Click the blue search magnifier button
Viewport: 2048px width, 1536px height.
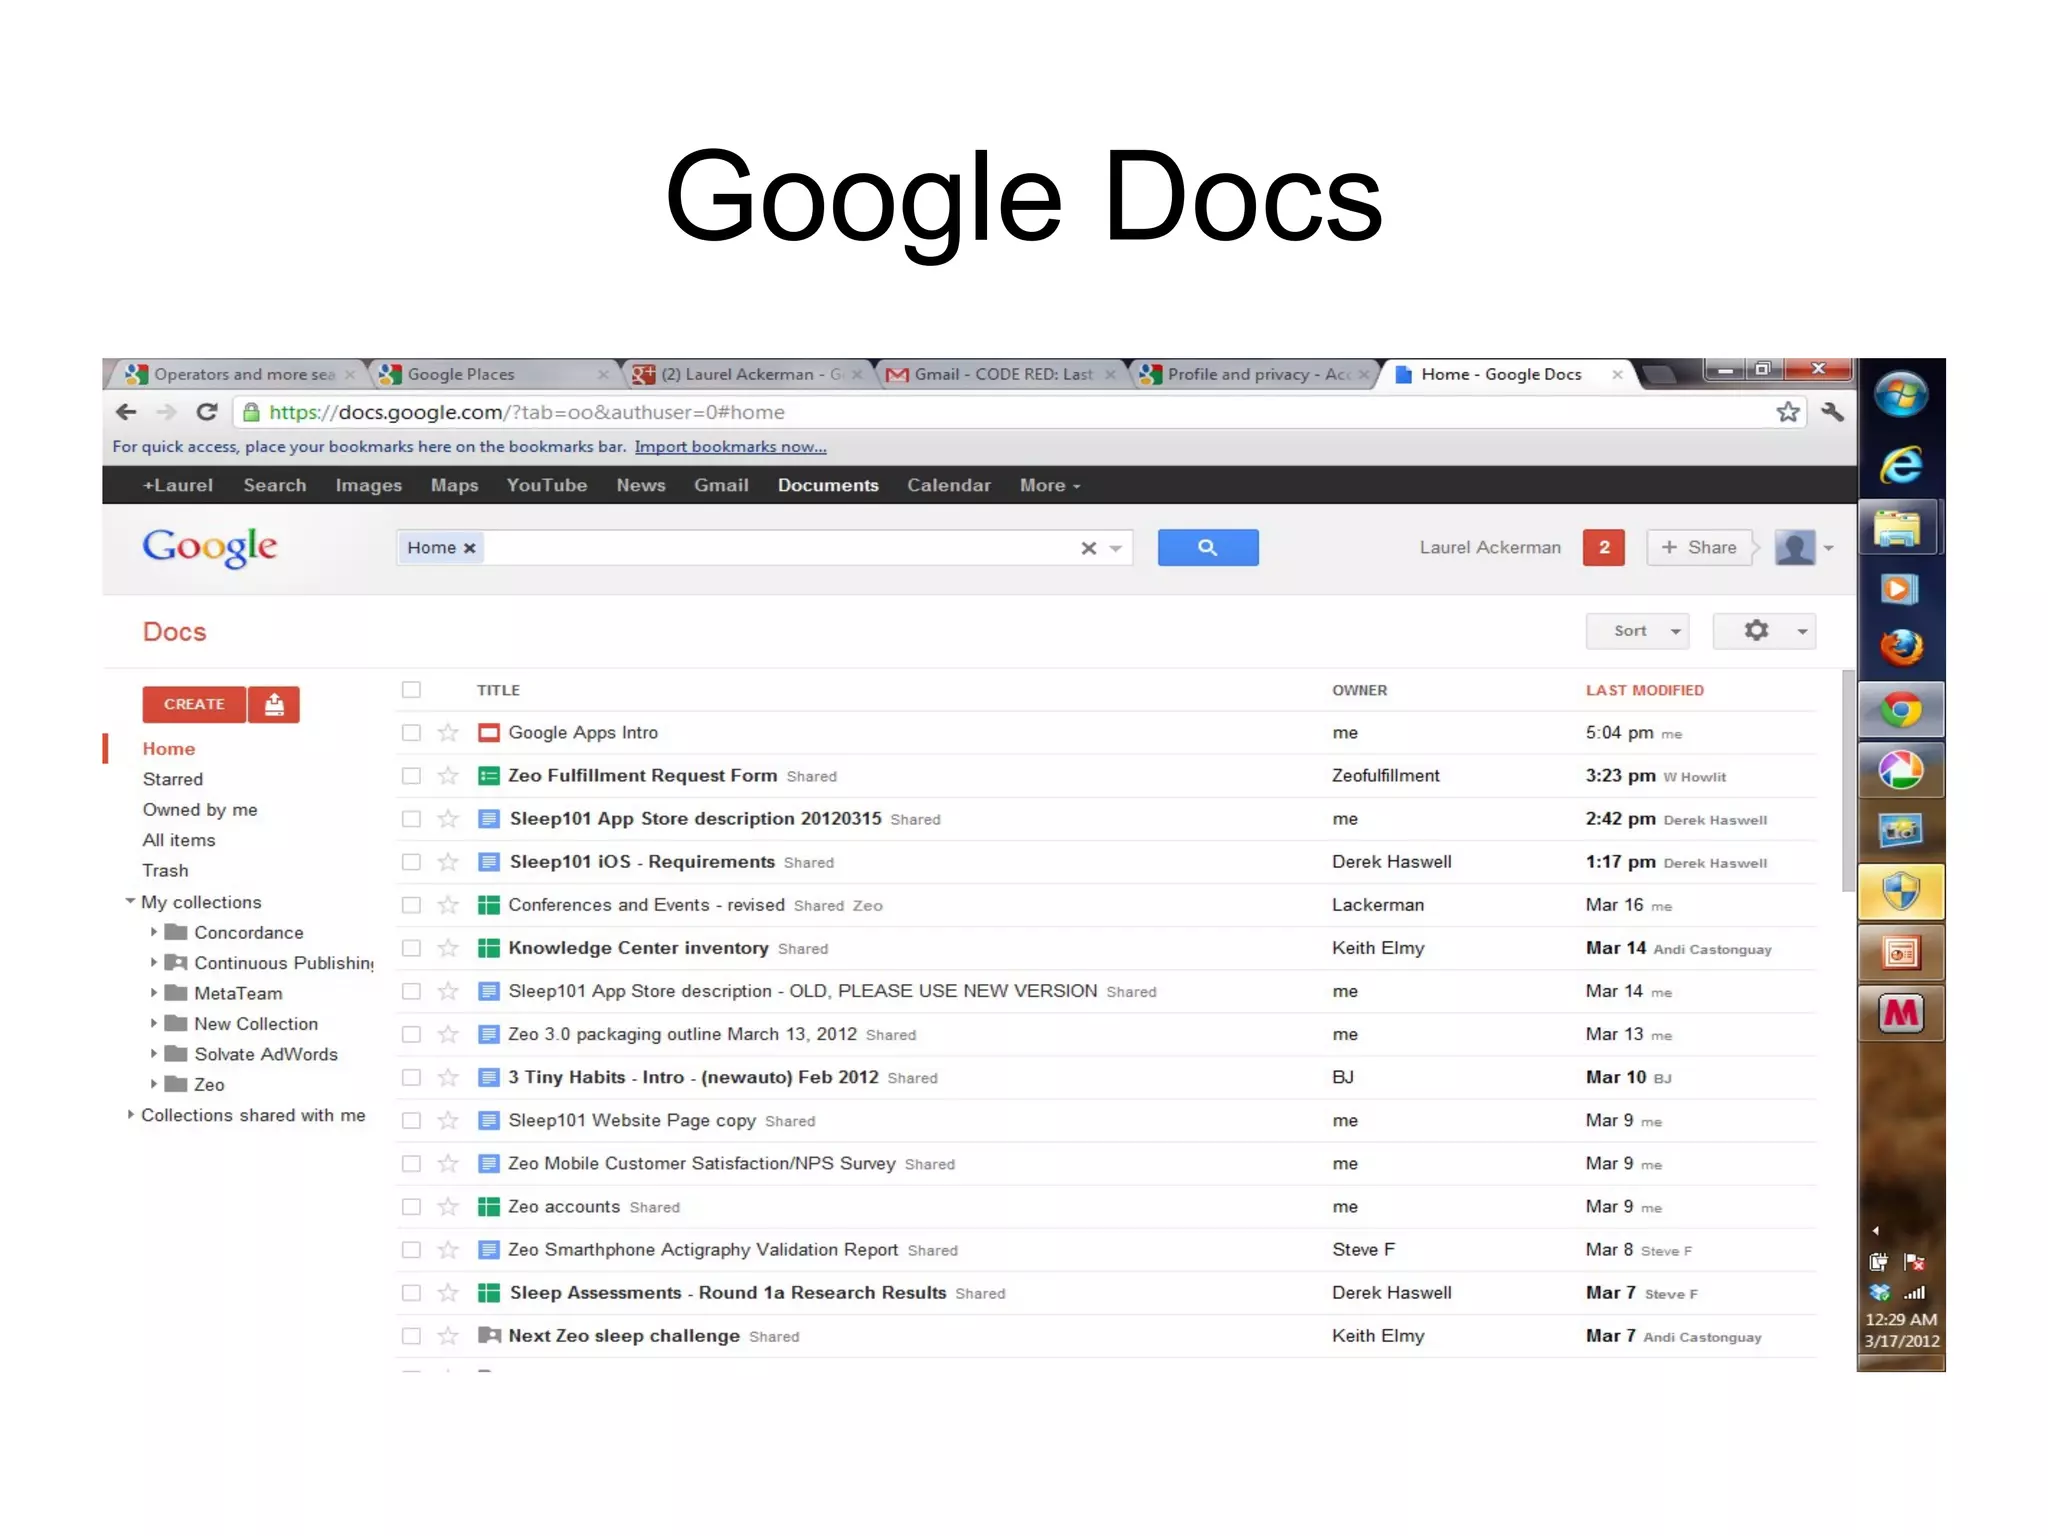[1207, 547]
